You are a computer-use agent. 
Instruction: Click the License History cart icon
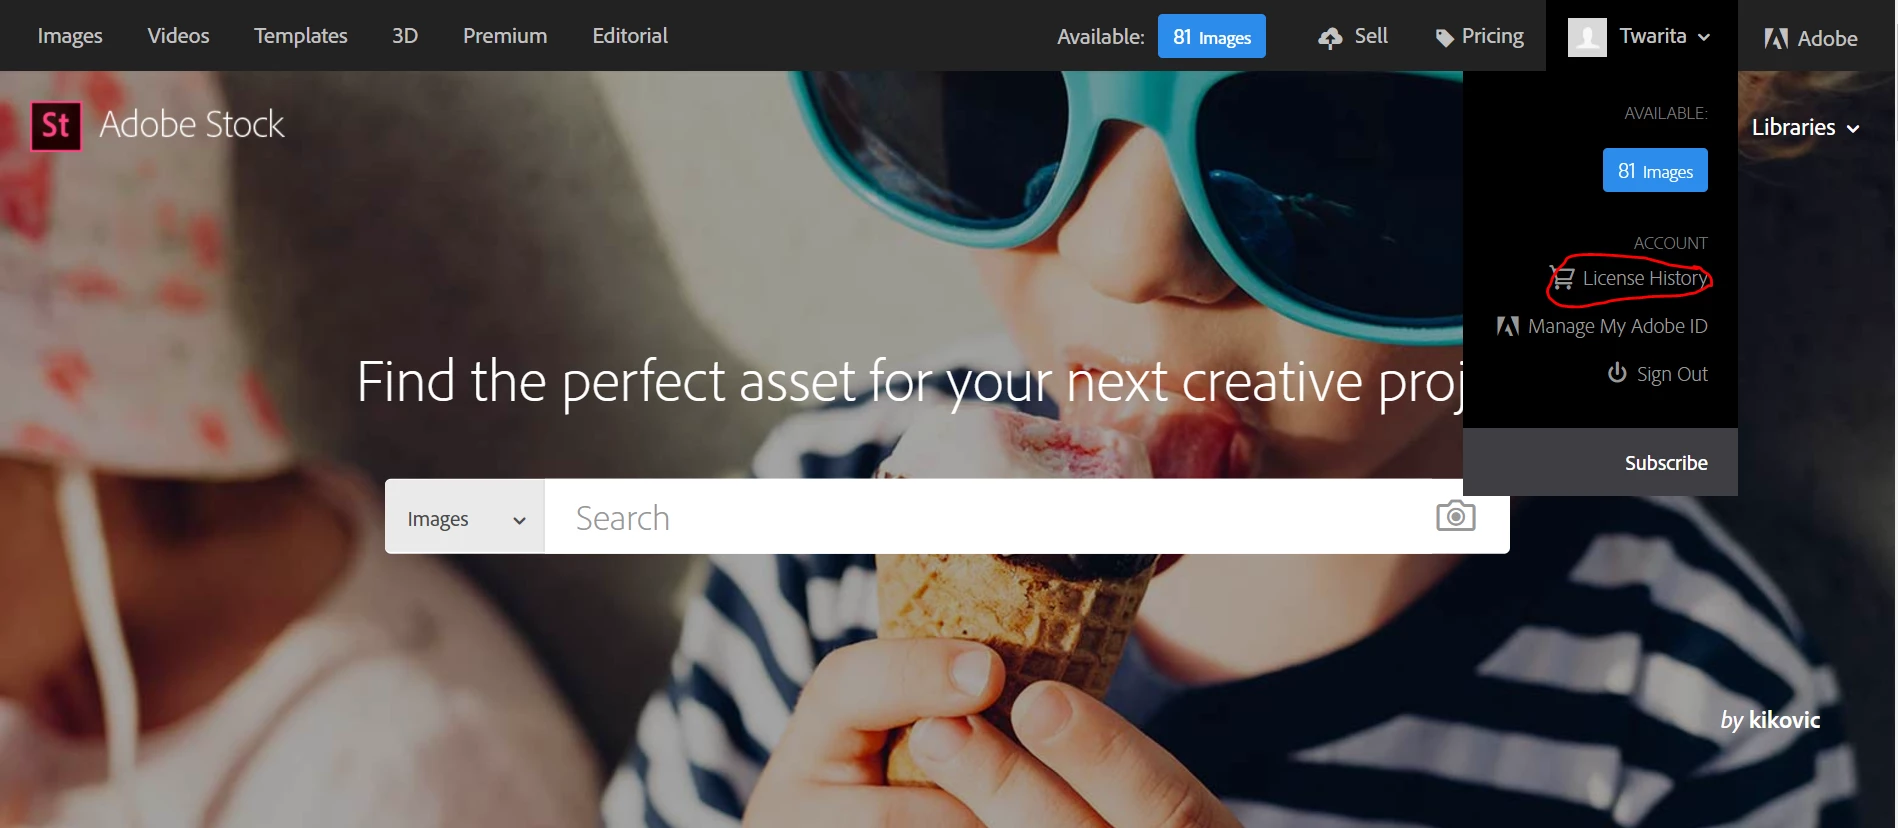[1563, 277]
